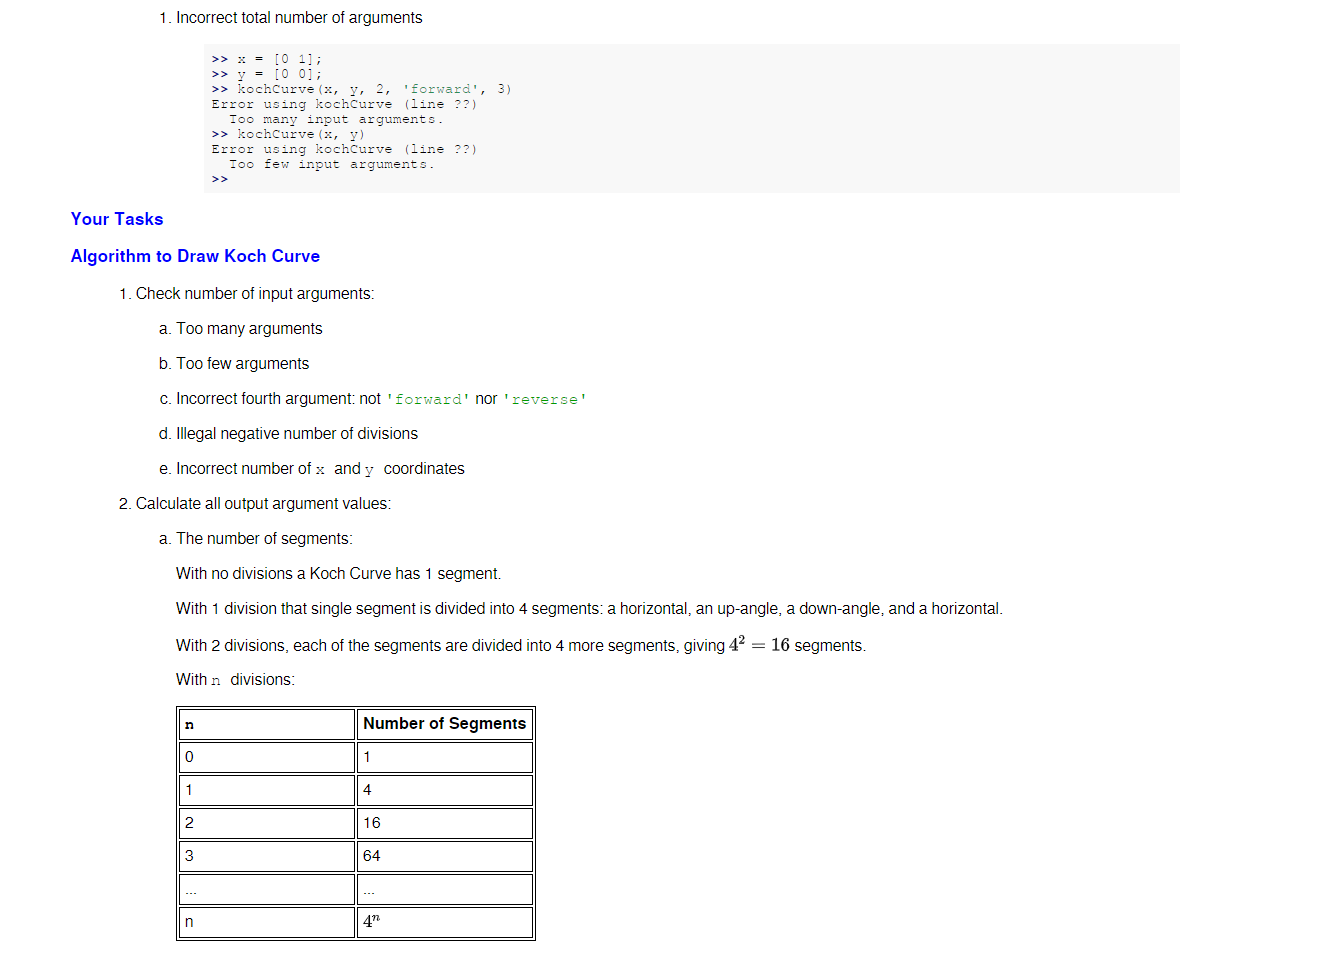The image size is (1326, 955).
Task: Click the n column cell containing '2'
Action: point(267,823)
